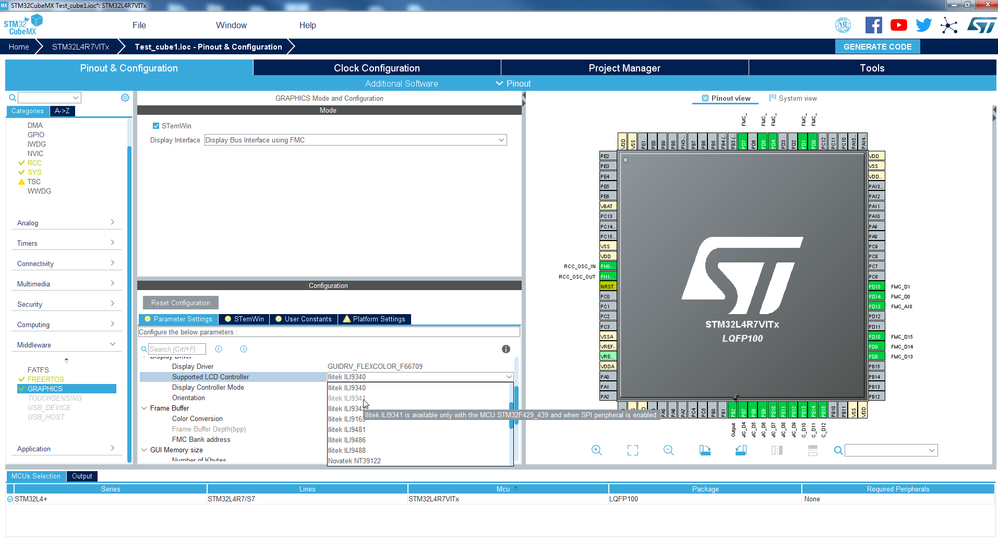This screenshot has width=998, height=540.
Task: Click the Reset Configuration button
Action: click(x=181, y=302)
